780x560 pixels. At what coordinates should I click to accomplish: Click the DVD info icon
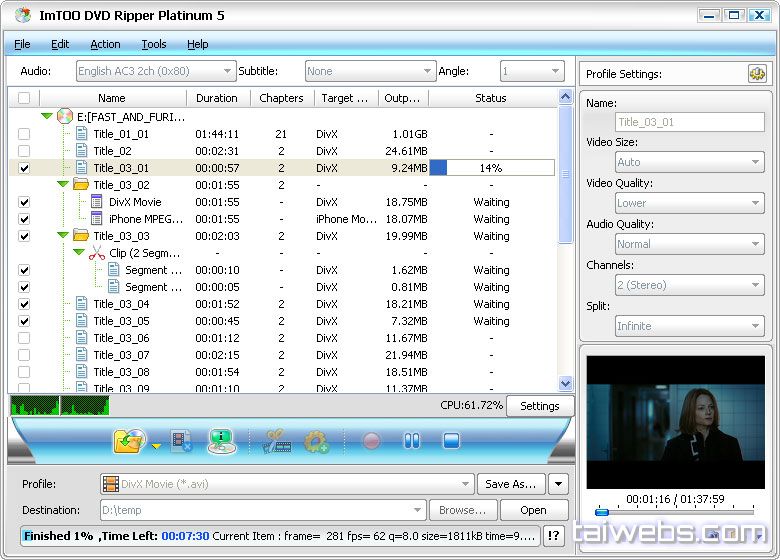(221, 441)
